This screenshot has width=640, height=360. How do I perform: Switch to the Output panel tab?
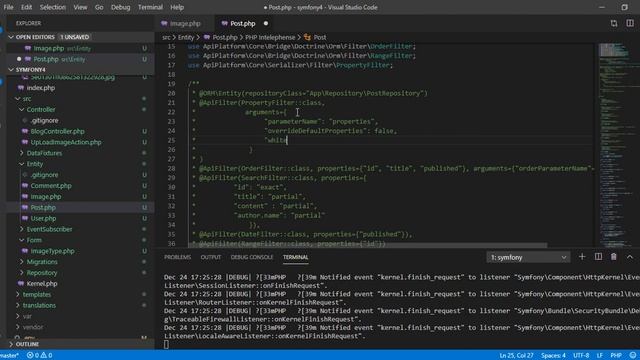211,258
